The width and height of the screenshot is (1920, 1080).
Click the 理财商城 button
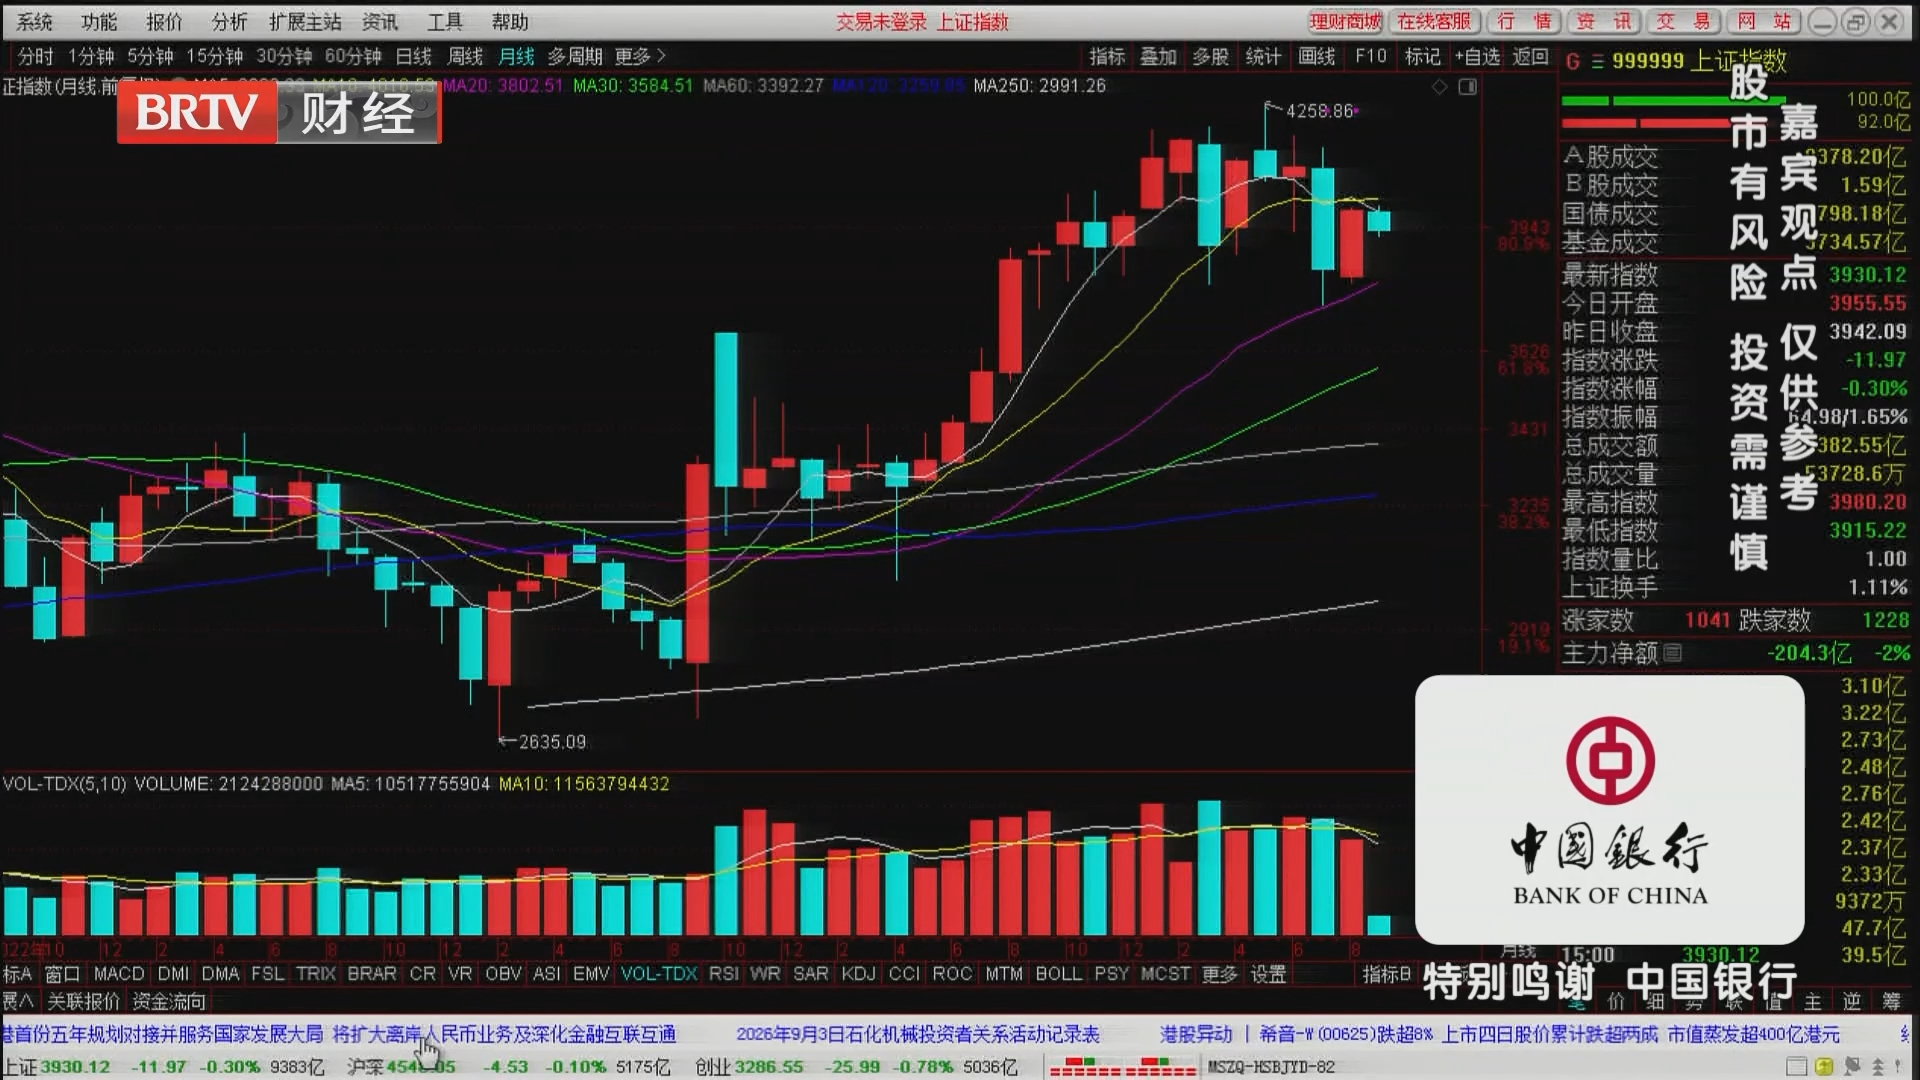tap(1346, 22)
